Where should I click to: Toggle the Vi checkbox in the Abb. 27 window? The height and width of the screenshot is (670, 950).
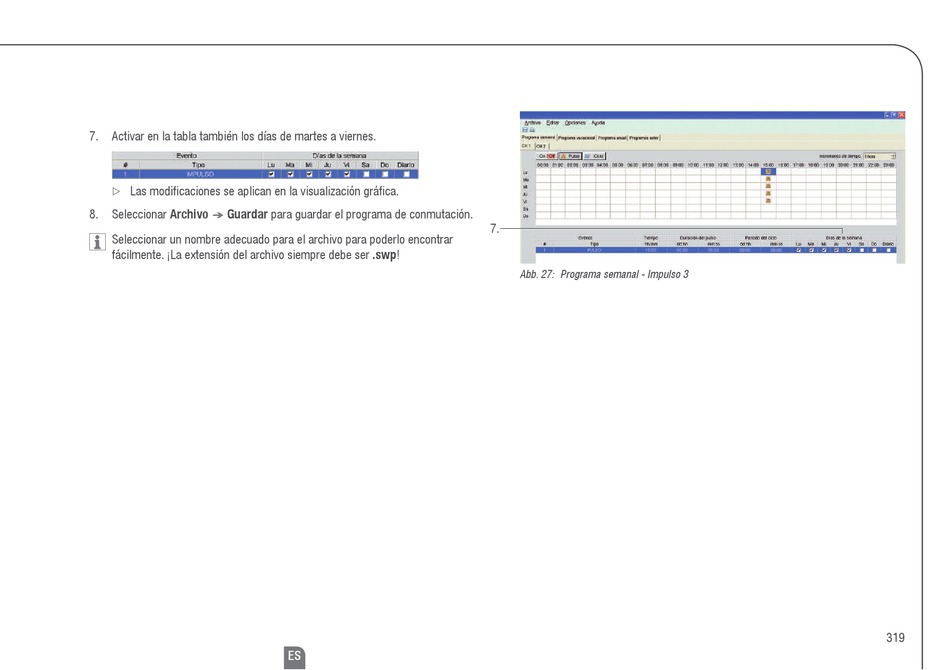point(849,250)
